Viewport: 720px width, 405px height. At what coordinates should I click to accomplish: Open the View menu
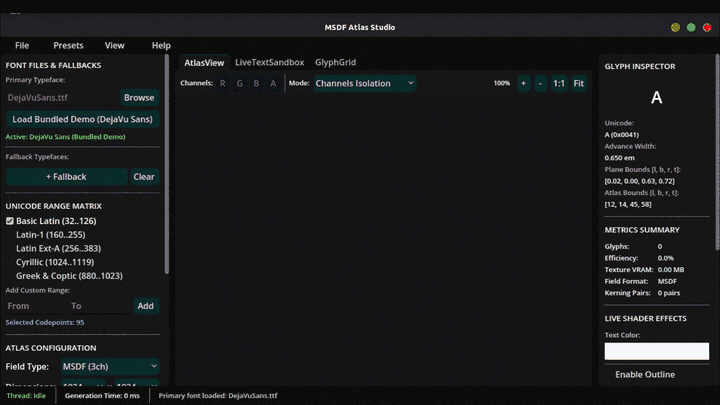114,45
